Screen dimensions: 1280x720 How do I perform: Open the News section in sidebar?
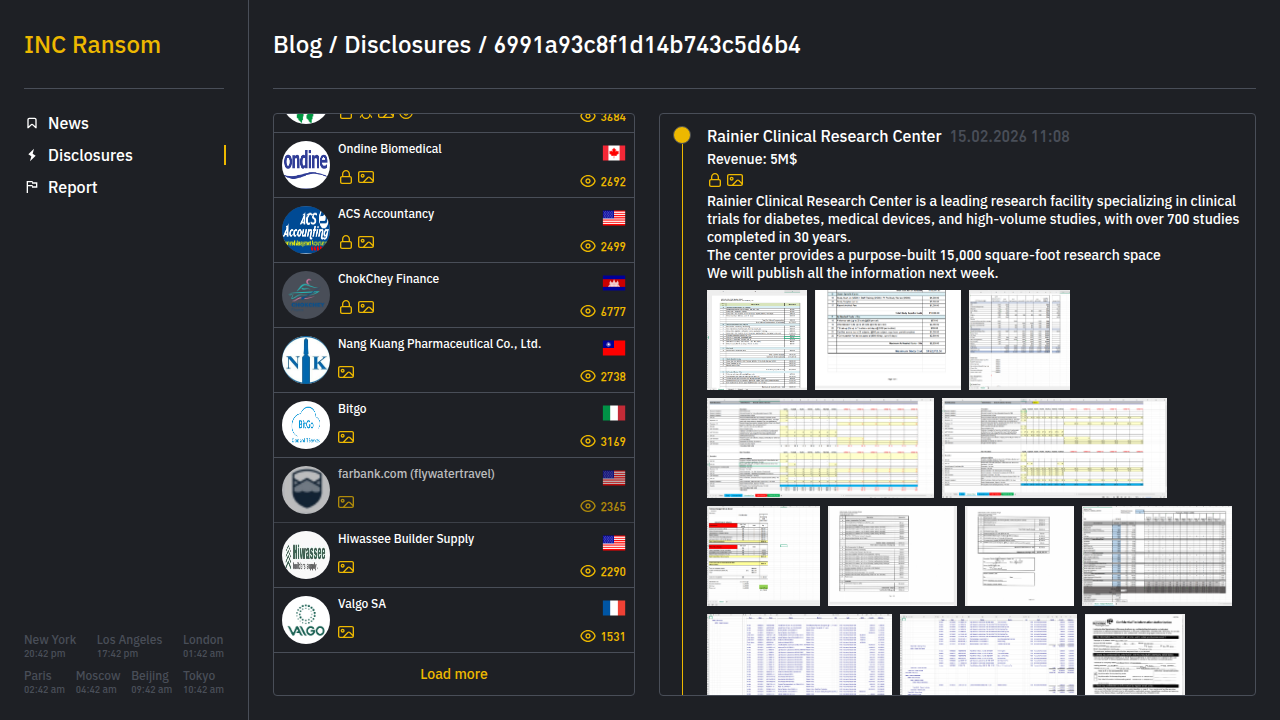pos(68,123)
